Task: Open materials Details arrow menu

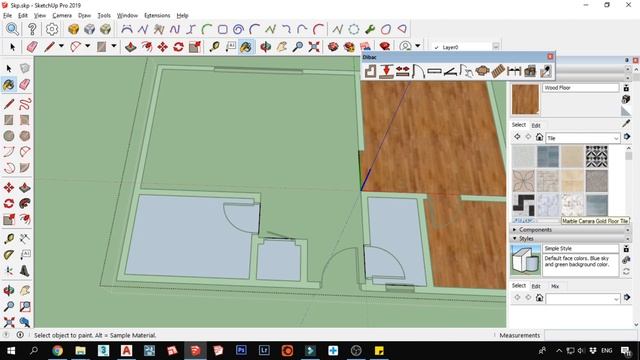Action: 627,137
